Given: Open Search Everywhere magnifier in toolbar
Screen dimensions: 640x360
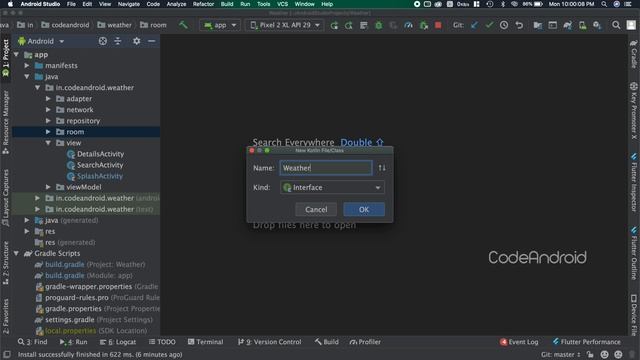Looking at the screenshot, I should tap(616, 25).
